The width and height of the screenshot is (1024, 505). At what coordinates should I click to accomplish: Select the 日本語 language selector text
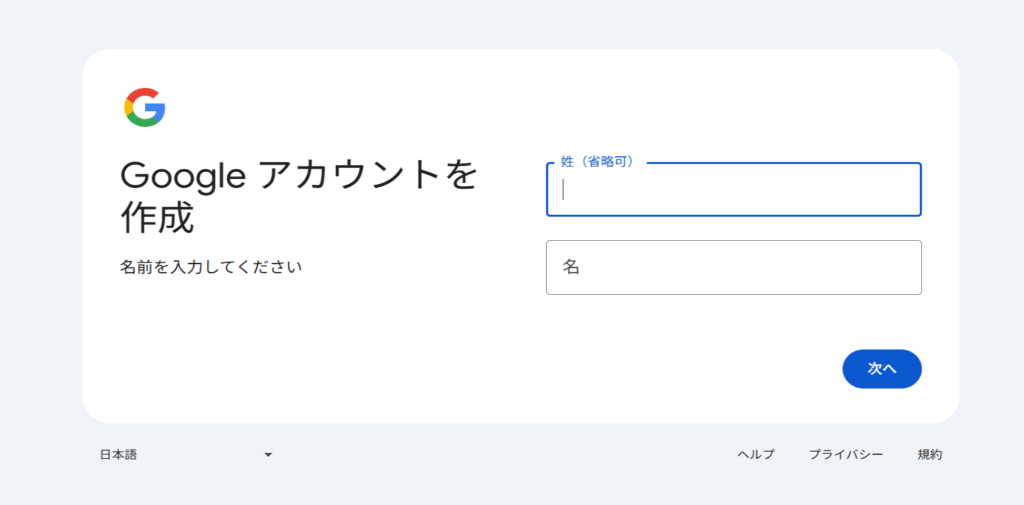click(118, 455)
